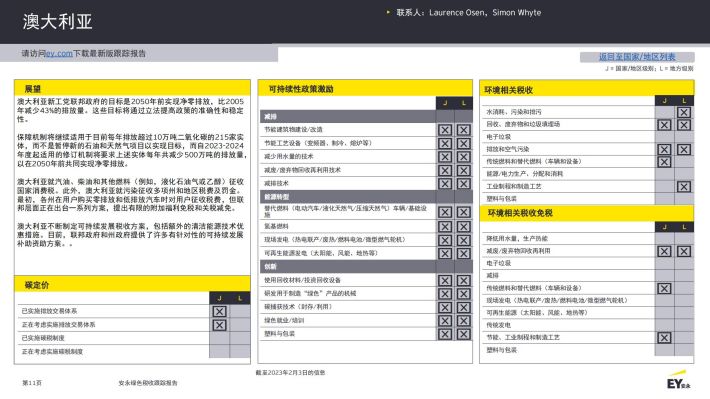Click the L checkbox for 工业制程和制造工艺
710x399 pixels.
click(x=684, y=187)
